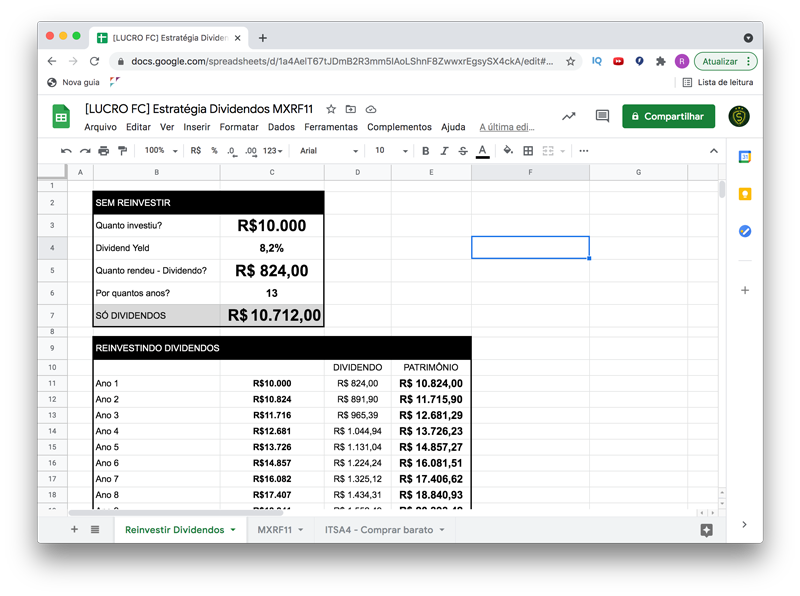800x596 pixels.
Task: Select cell with R$10.000 invested
Action: click(272, 226)
